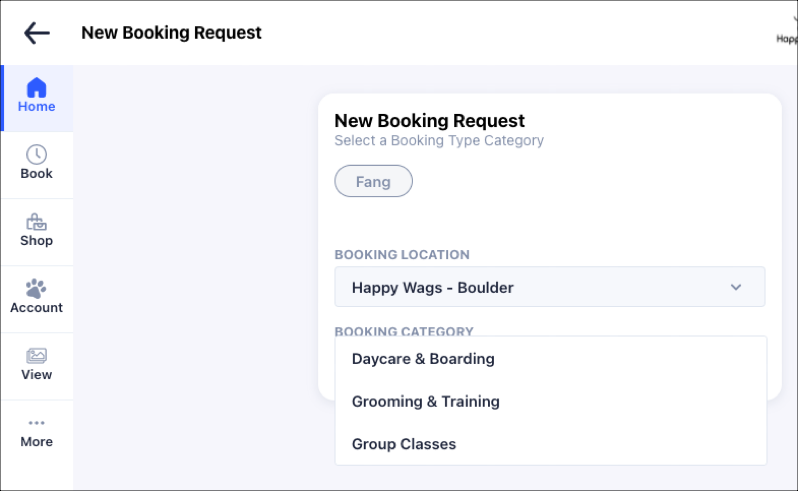Open Home via the house icon
This screenshot has width=798, height=491.
click(36, 87)
